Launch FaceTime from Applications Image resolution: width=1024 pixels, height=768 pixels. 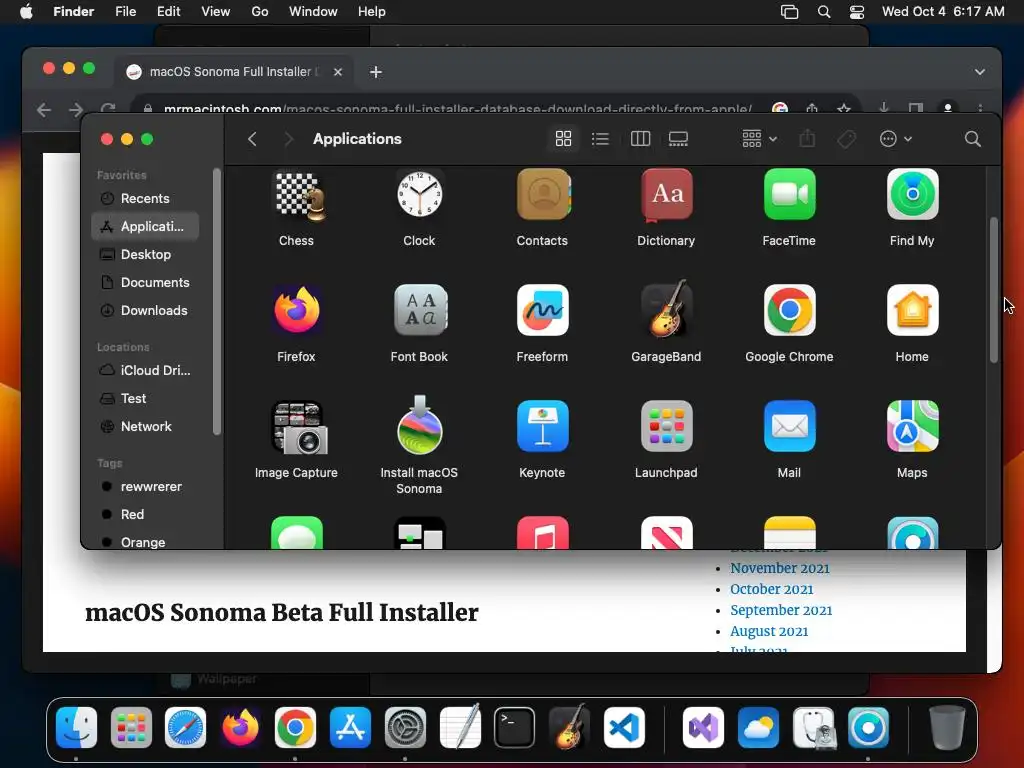point(789,195)
